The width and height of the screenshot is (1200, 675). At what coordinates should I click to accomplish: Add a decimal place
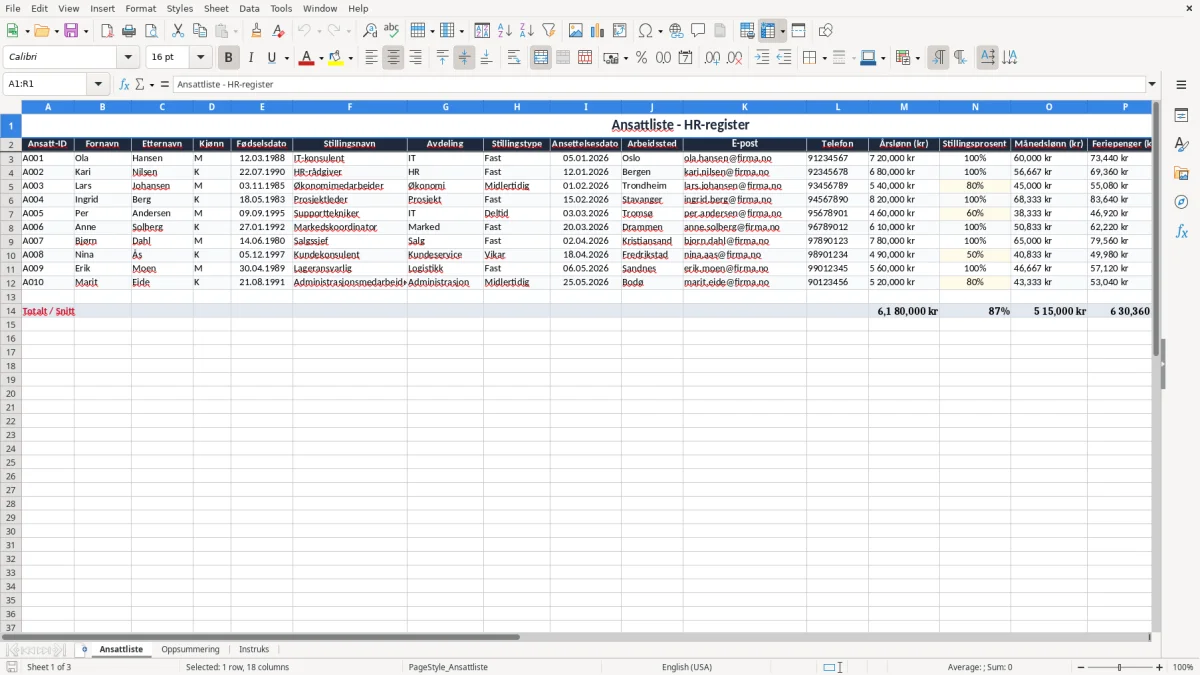click(x=713, y=58)
